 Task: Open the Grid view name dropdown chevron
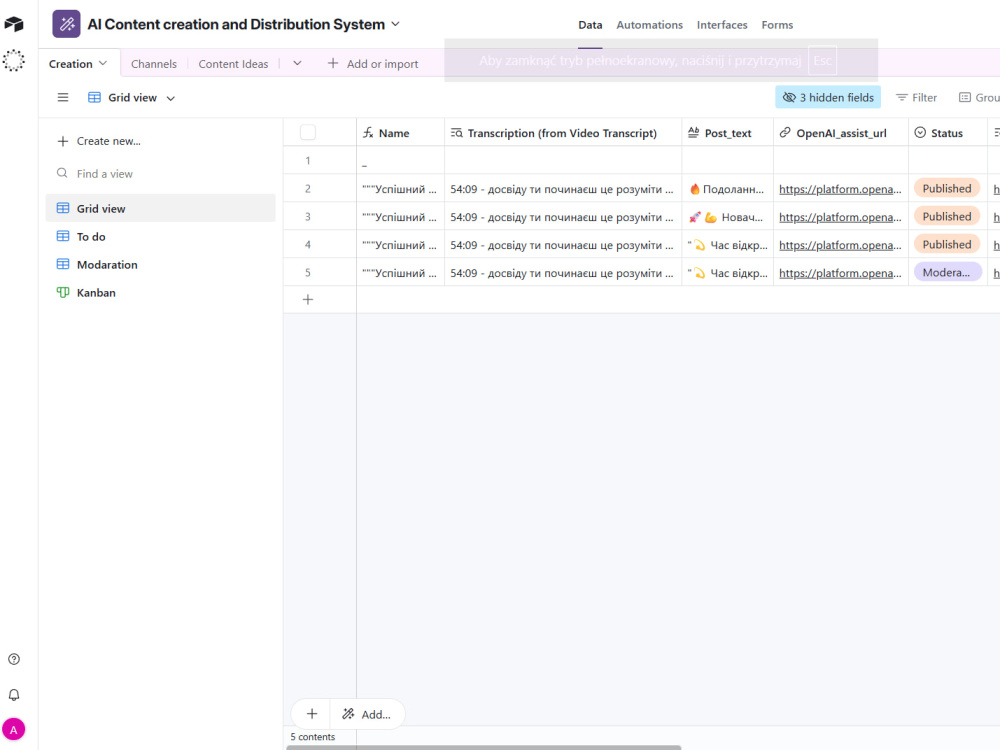point(170,98)
